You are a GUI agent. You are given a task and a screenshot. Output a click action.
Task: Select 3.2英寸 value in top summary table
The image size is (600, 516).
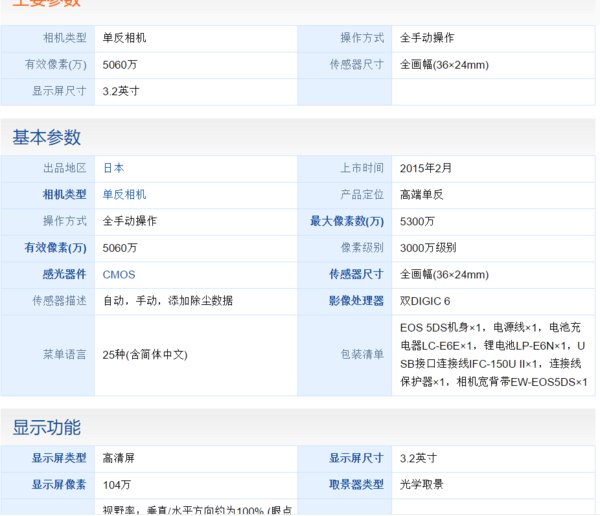121,91
